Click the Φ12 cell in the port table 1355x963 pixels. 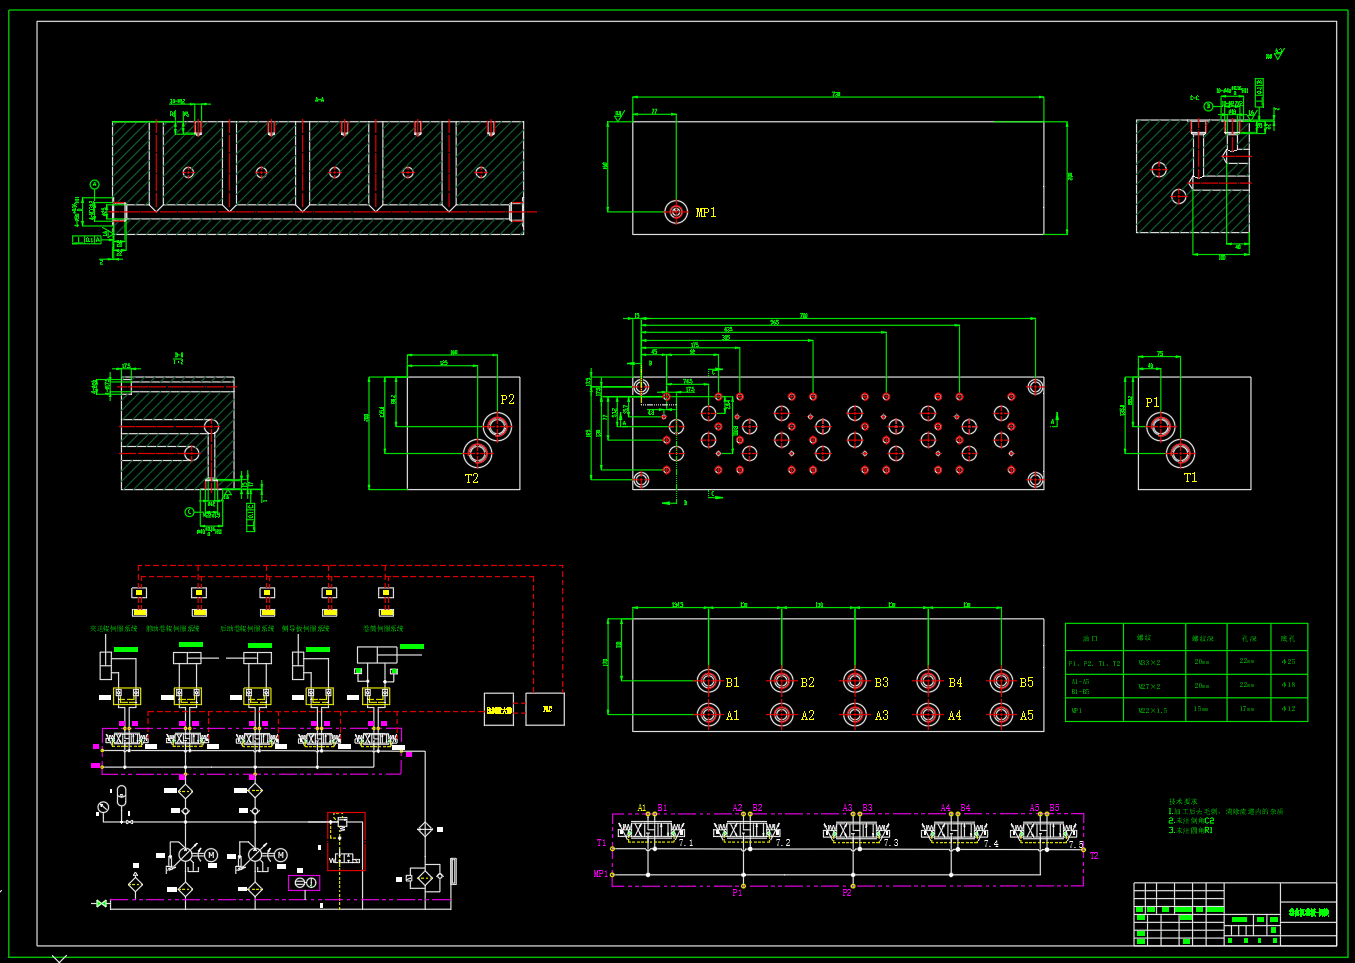point(1288,710)
